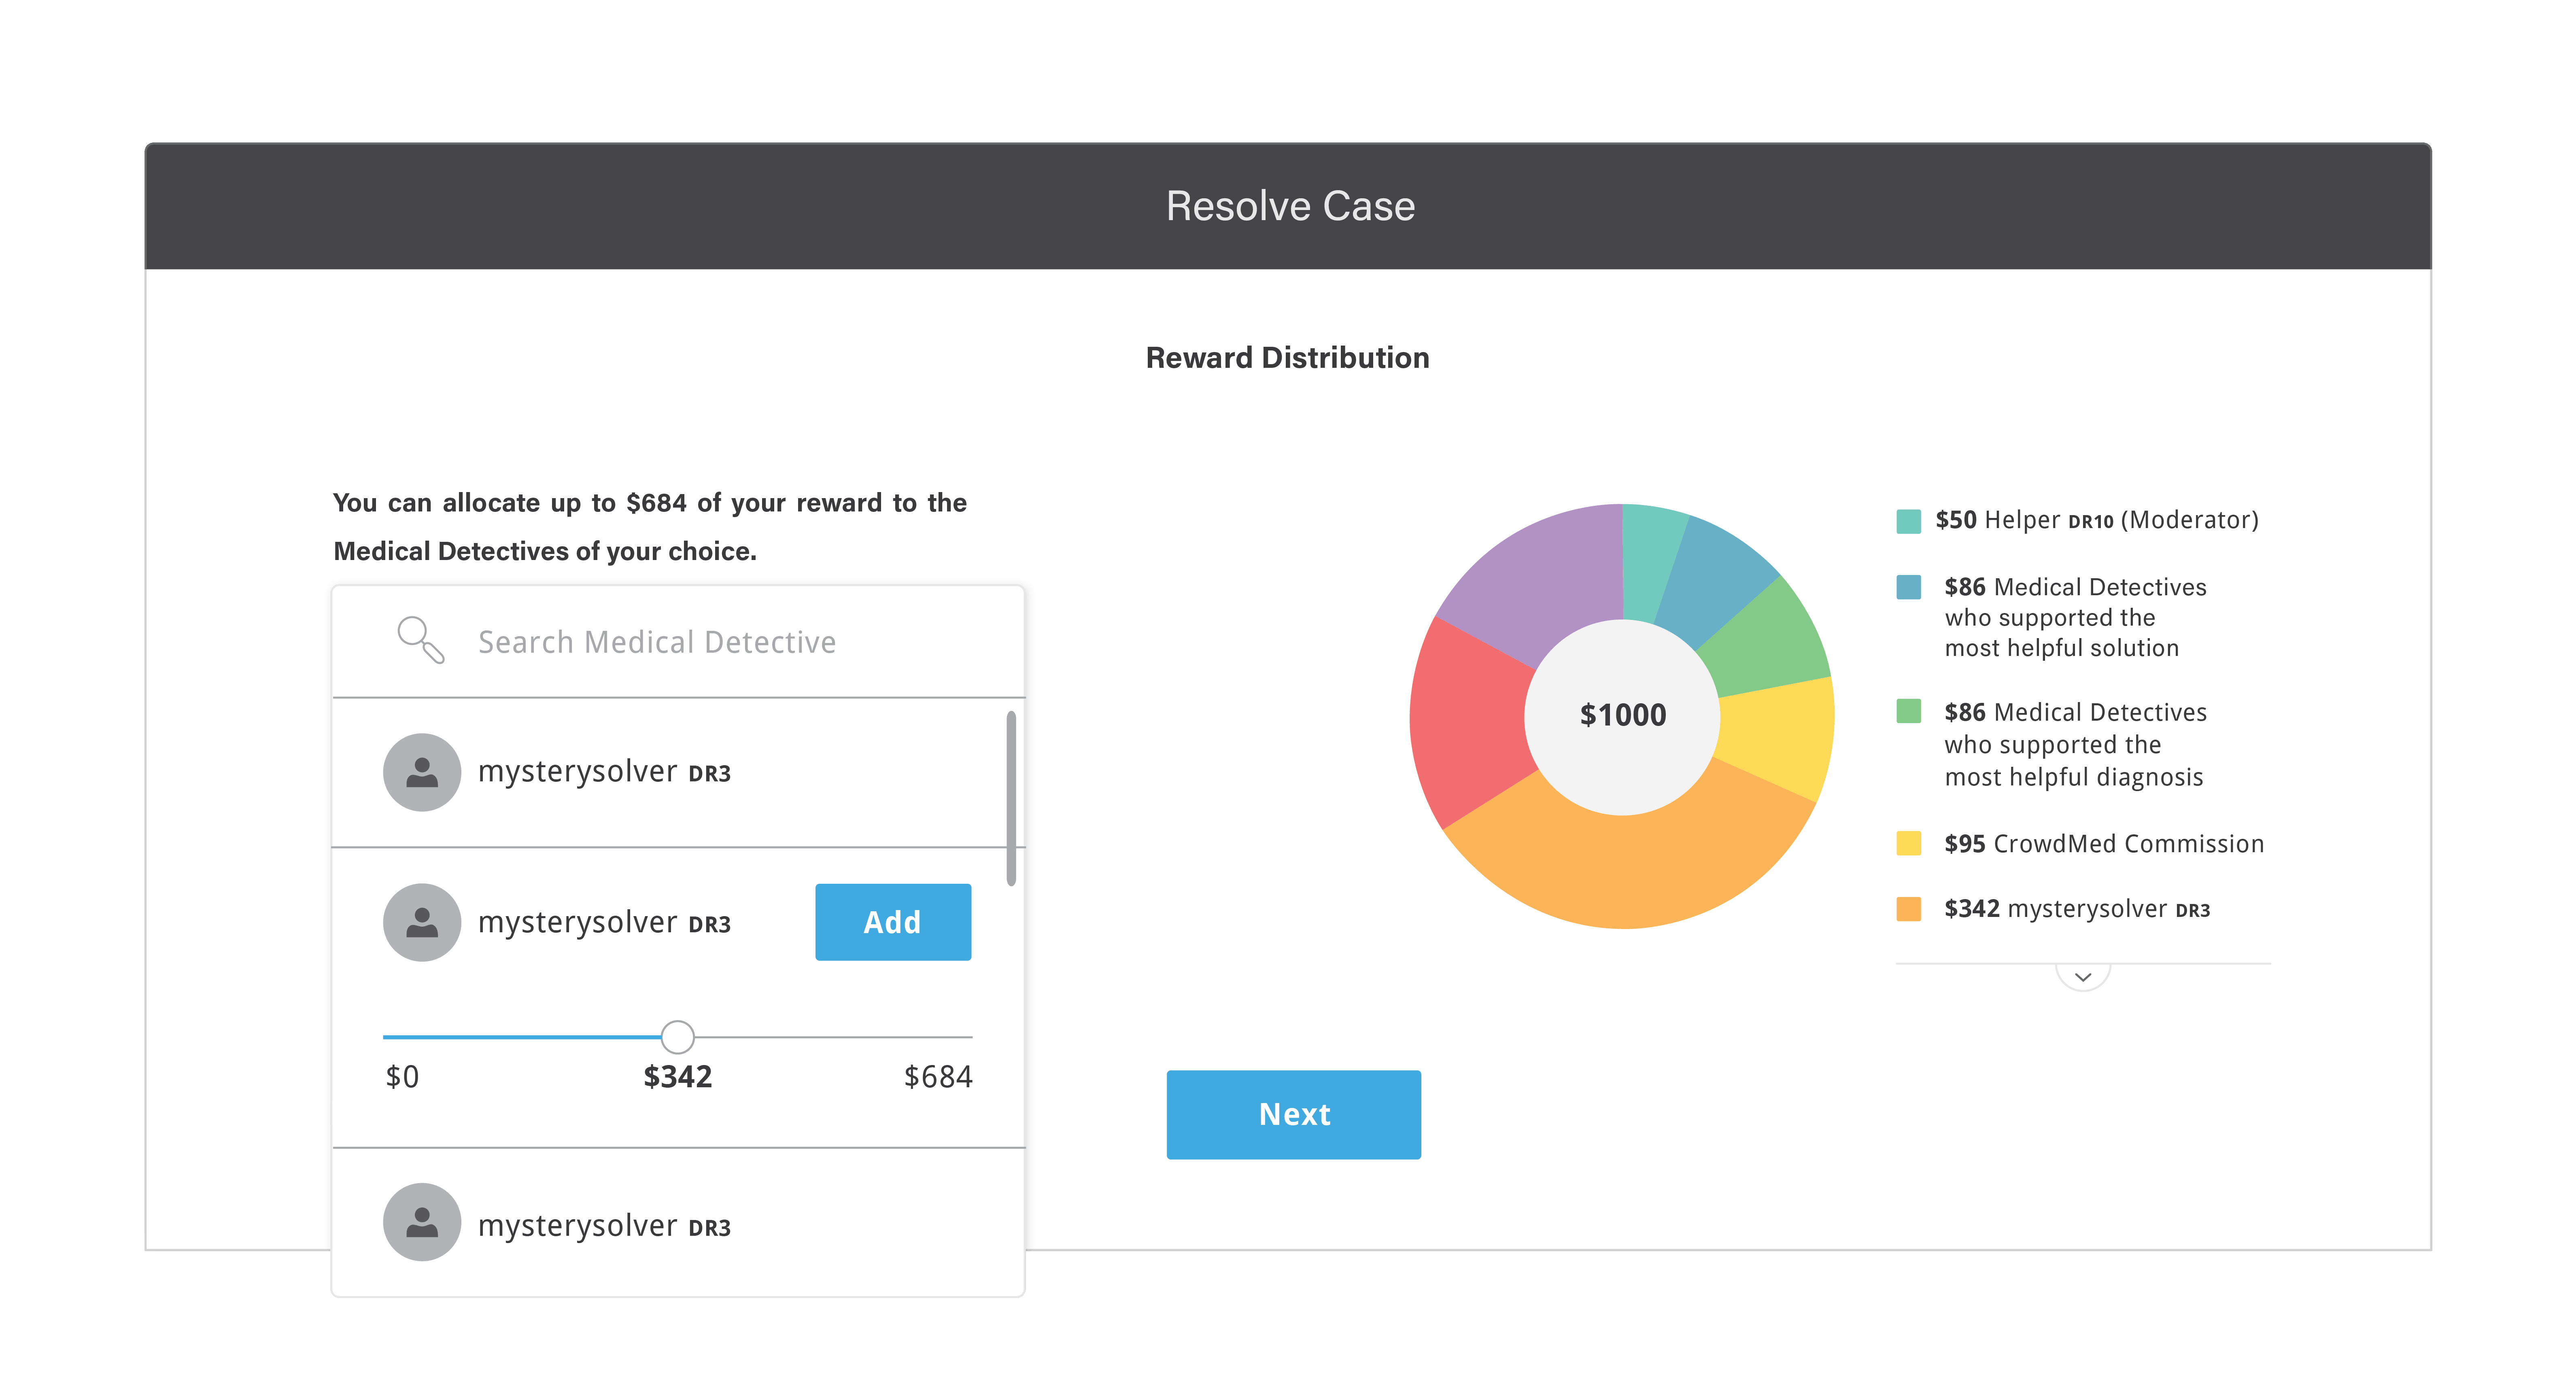Select the first mysterysolver DR3 row
Screen dimensions: 2576x1394
click(x=678, y=772)
